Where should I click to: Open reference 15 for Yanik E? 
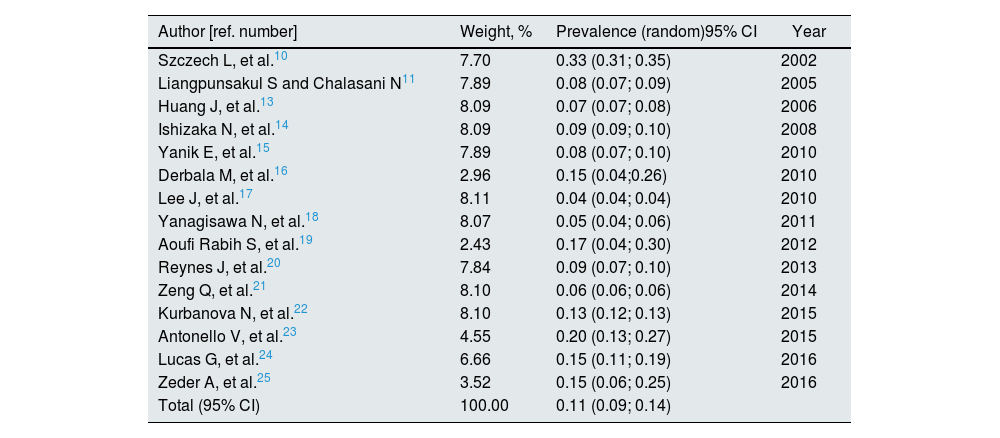click(263, 148)
